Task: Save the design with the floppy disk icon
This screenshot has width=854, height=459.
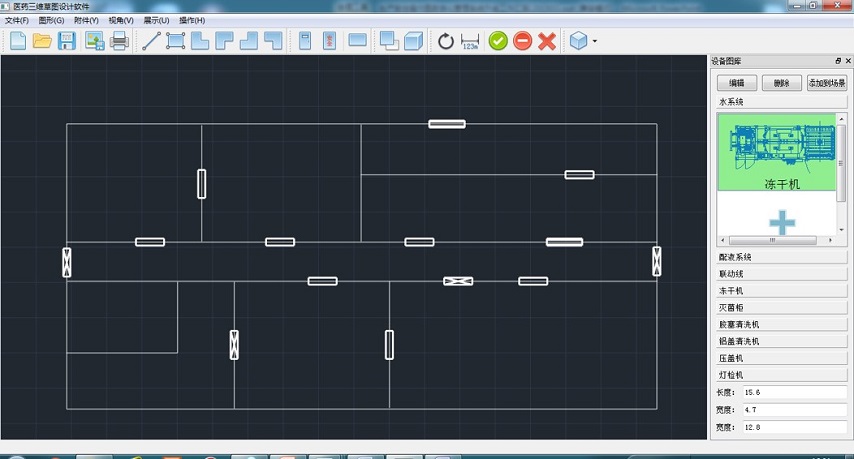Action: [67, 41]
